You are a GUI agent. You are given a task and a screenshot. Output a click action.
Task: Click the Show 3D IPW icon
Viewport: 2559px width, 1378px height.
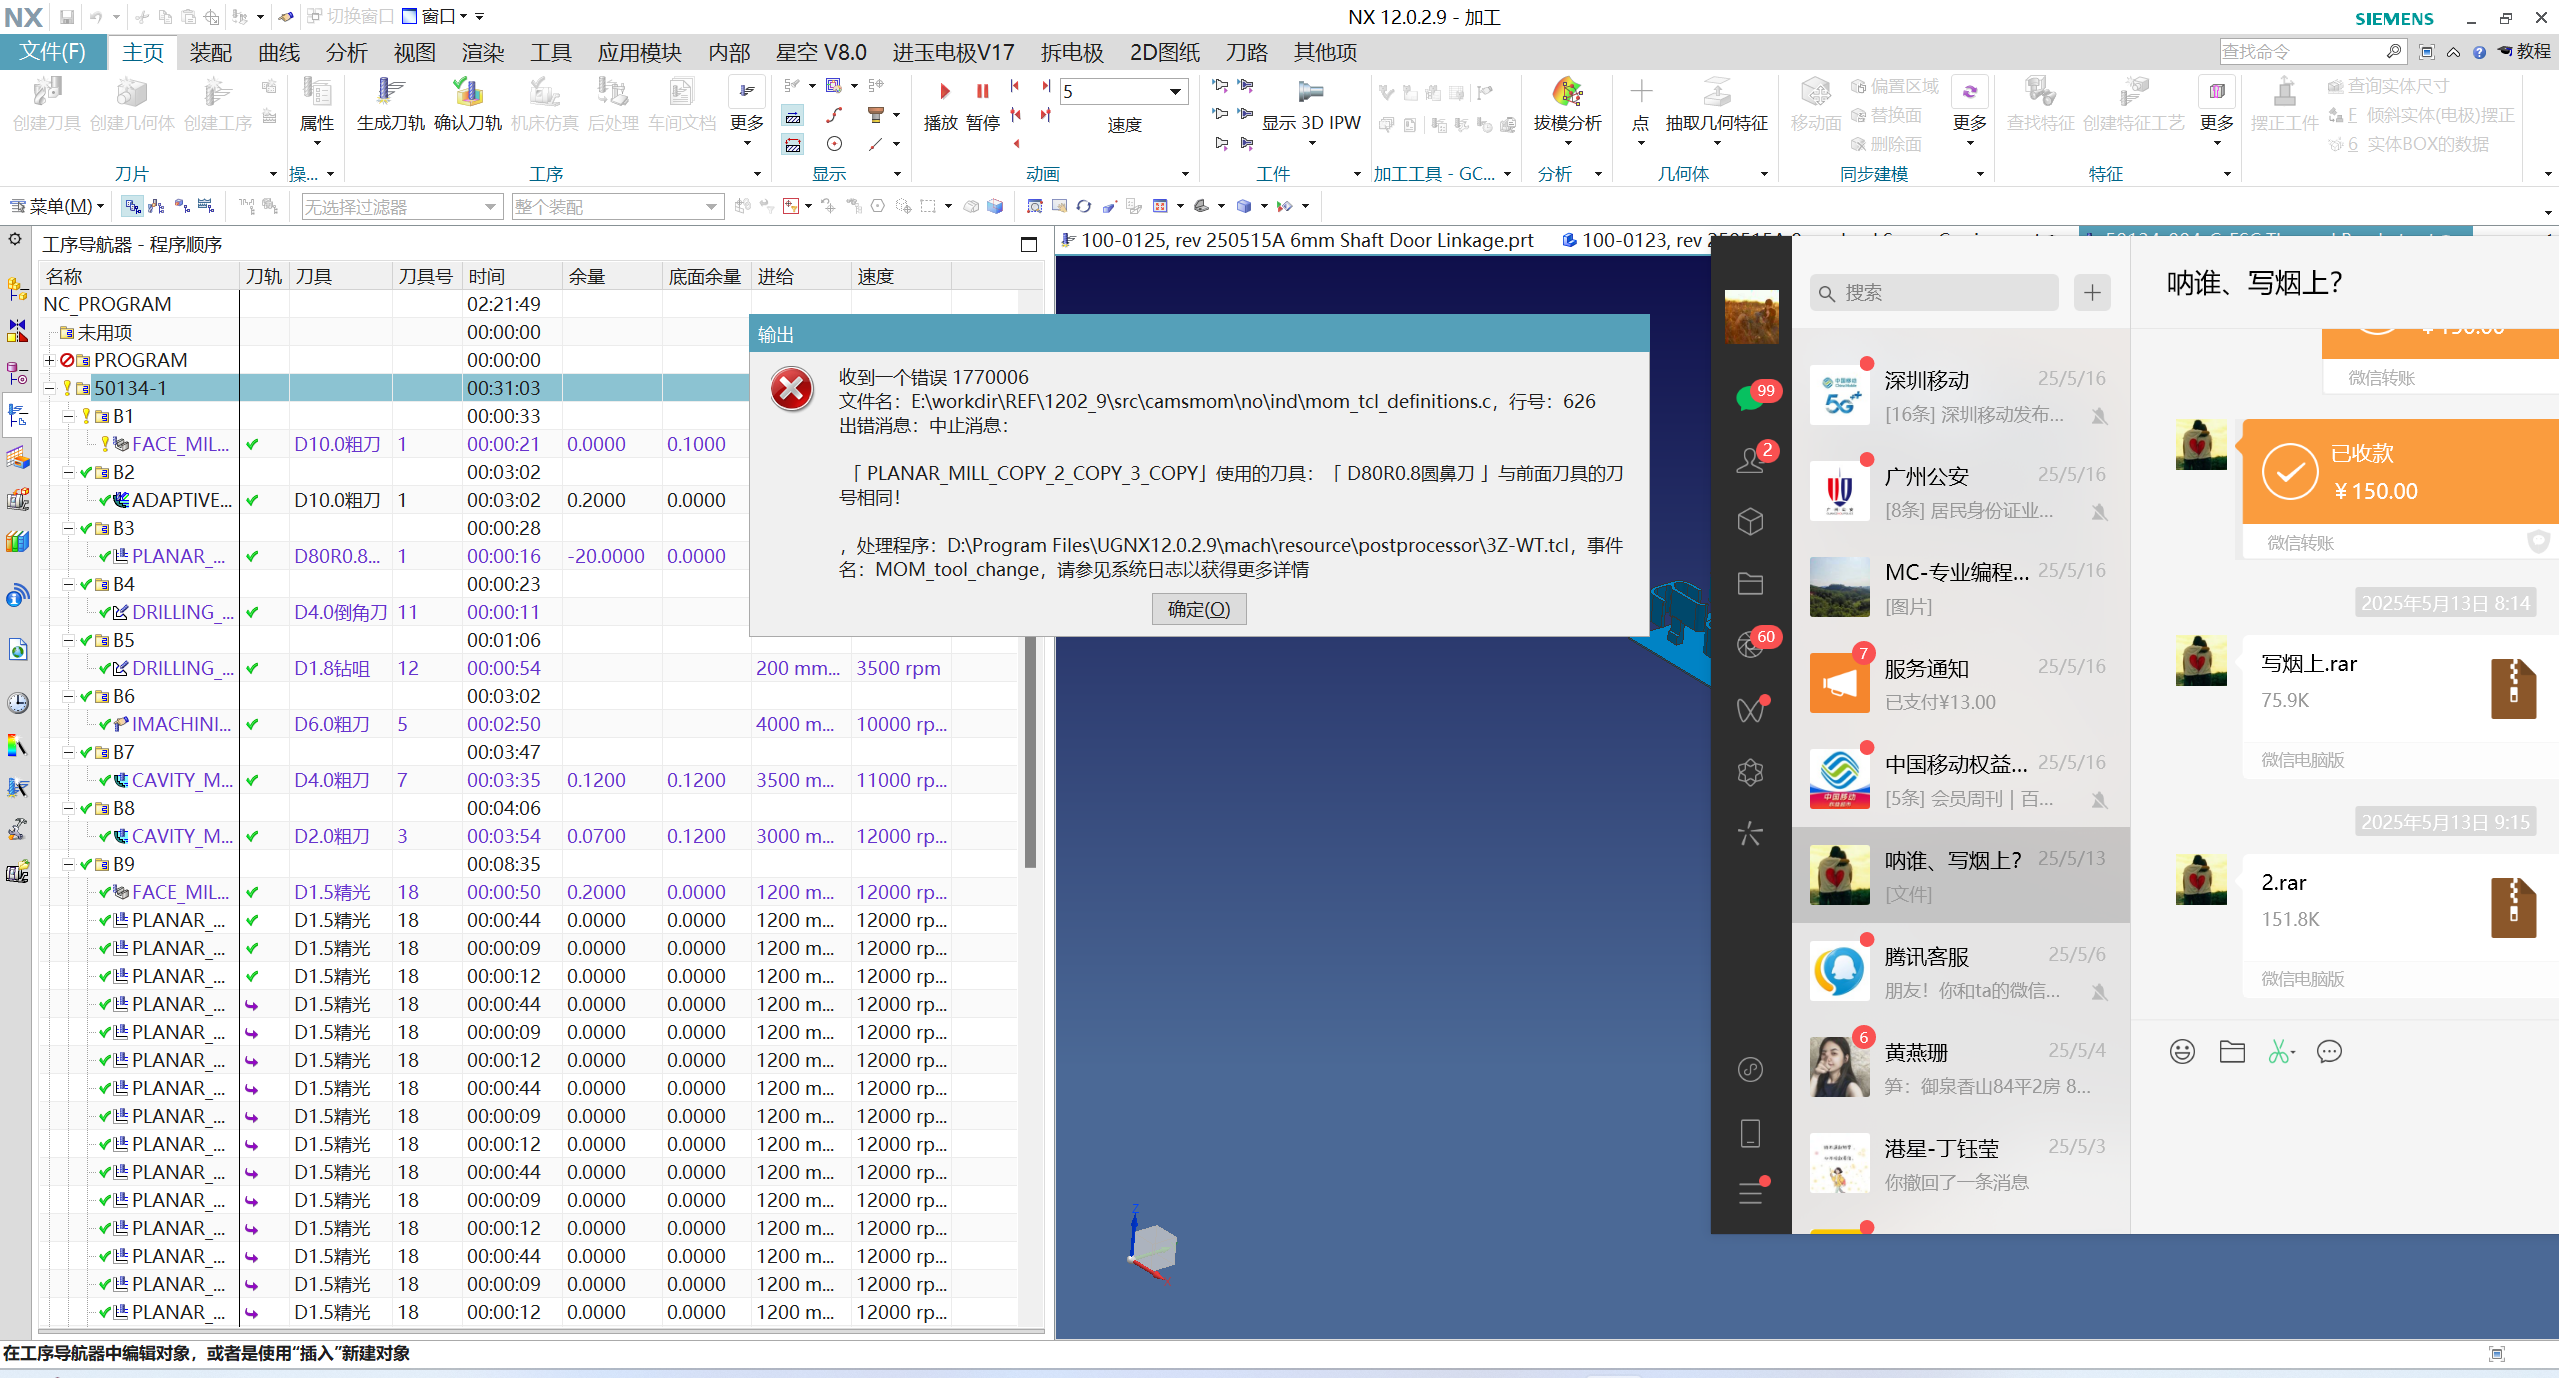[1310, 93]
